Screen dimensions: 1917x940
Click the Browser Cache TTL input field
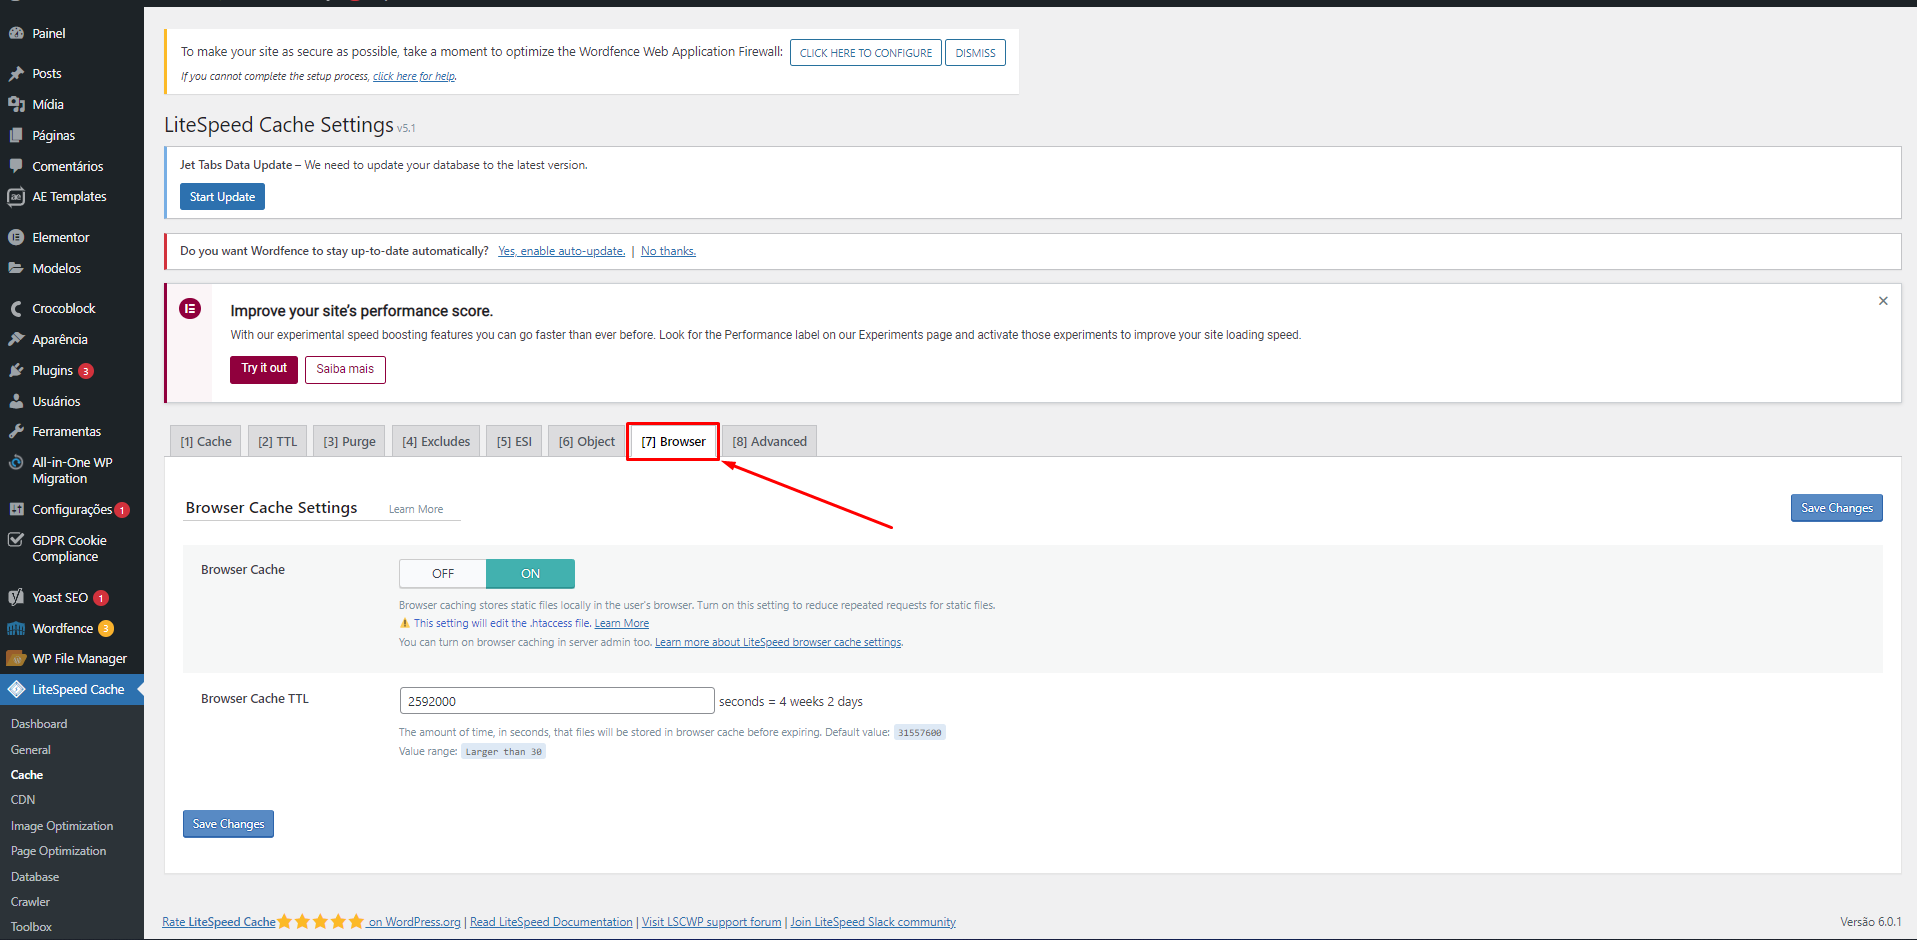557,701
